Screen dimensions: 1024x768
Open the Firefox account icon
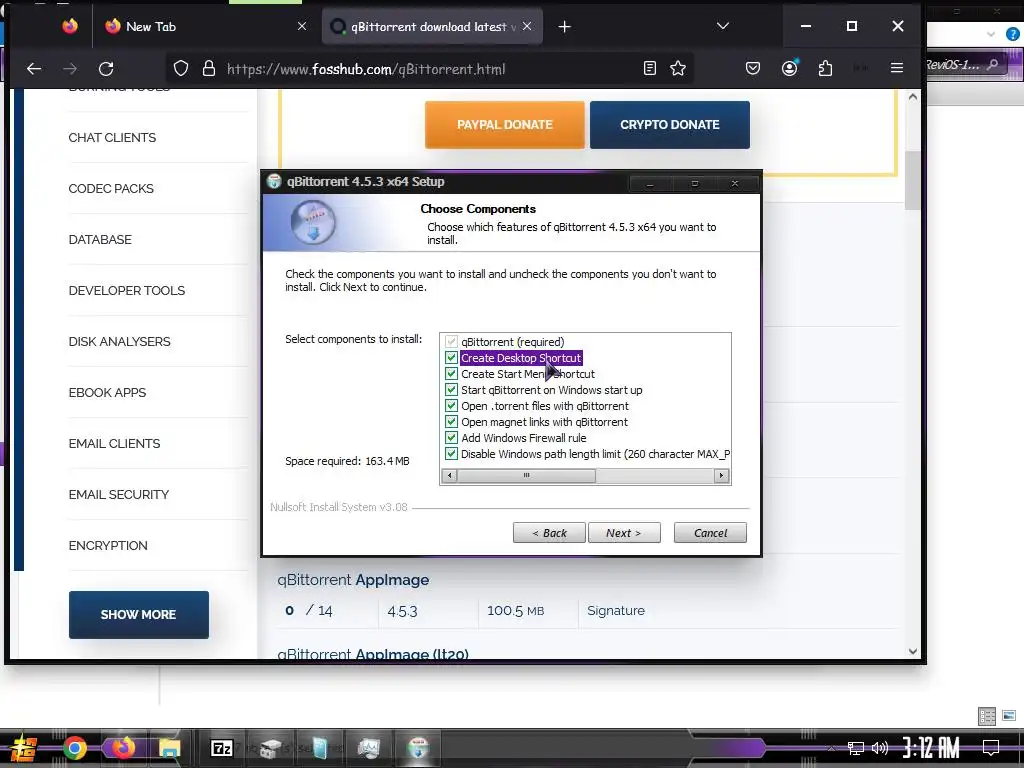[x=790, y=68]
